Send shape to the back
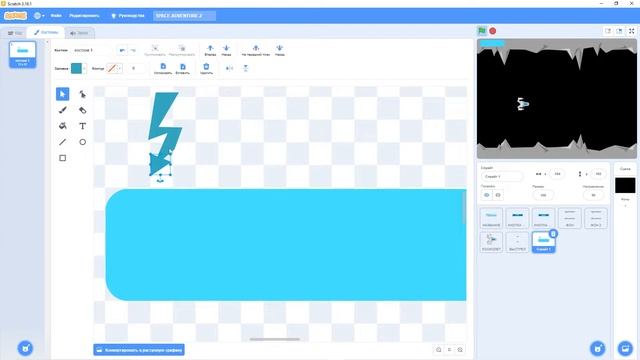 click(280, 51)
